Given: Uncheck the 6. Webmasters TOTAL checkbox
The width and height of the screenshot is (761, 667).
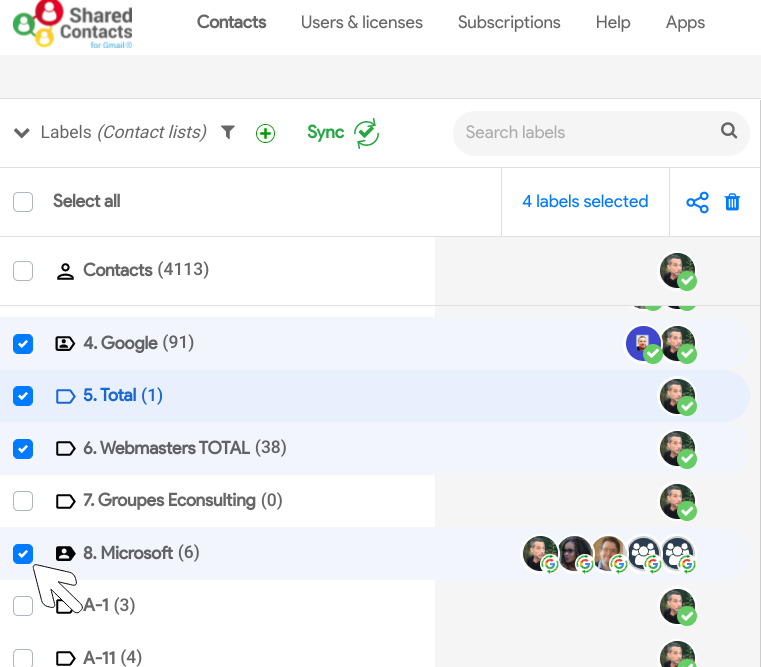Looking at the screenshot, I should pyautogui.click(x=23, y=449).
